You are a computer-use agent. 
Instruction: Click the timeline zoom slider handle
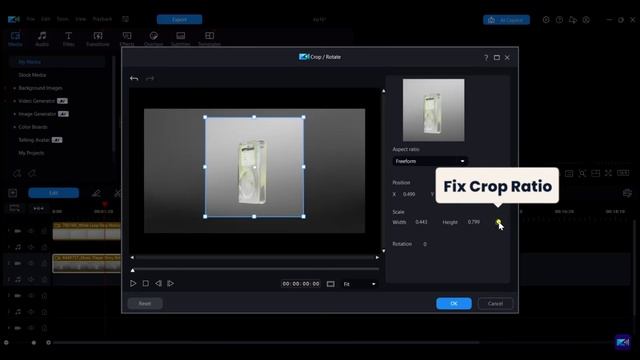[x=34, y=342]
